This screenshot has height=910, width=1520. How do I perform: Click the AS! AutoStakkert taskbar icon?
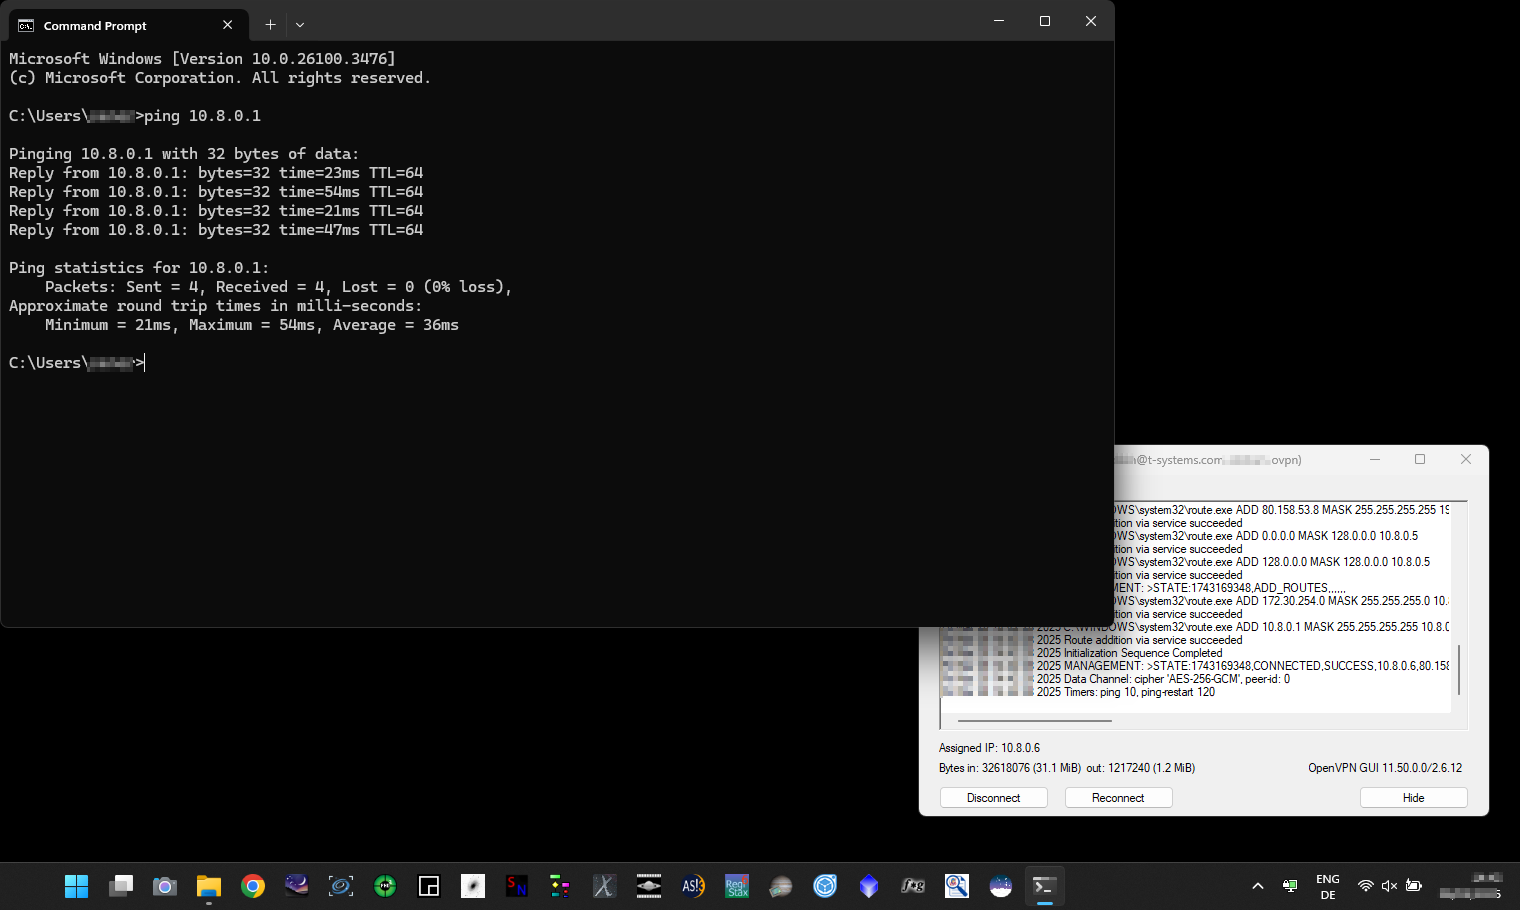pyautogui.click(x=693, y=886)
